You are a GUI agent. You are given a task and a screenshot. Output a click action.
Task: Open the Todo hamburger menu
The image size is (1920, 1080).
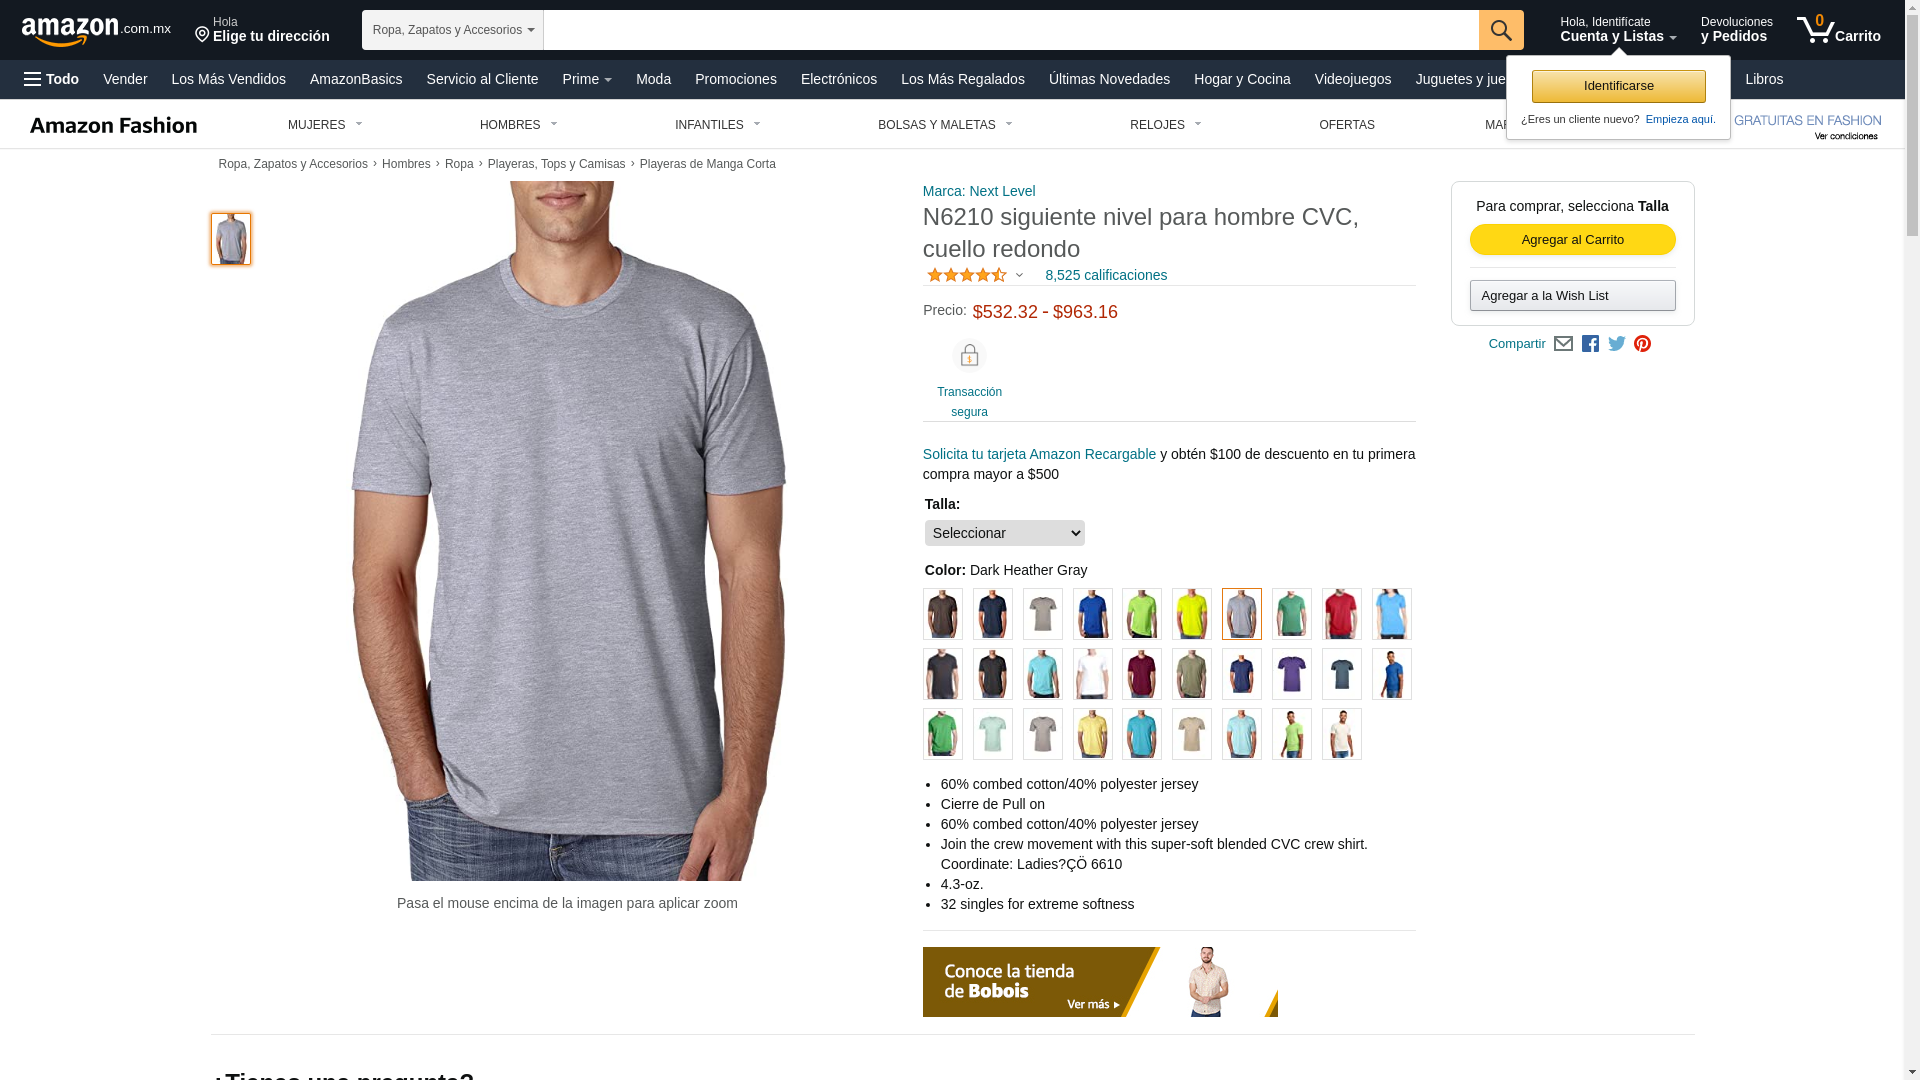[x=52, y=79]
